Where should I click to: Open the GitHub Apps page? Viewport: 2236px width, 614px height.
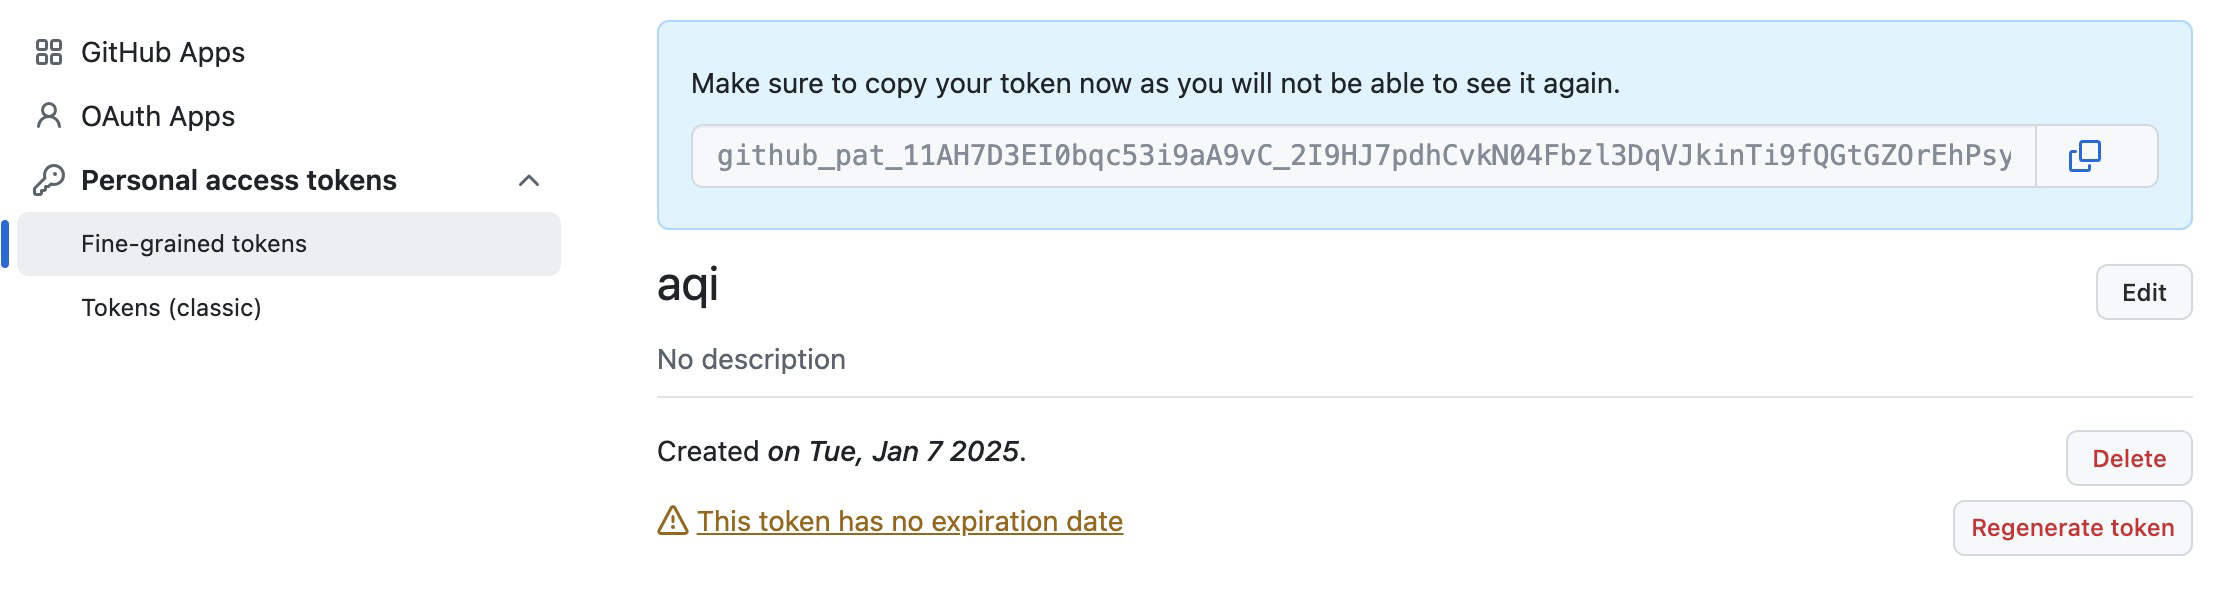163,52
